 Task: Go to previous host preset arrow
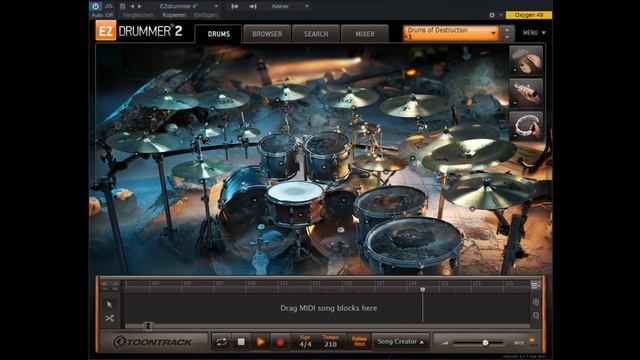coord(132,6)
